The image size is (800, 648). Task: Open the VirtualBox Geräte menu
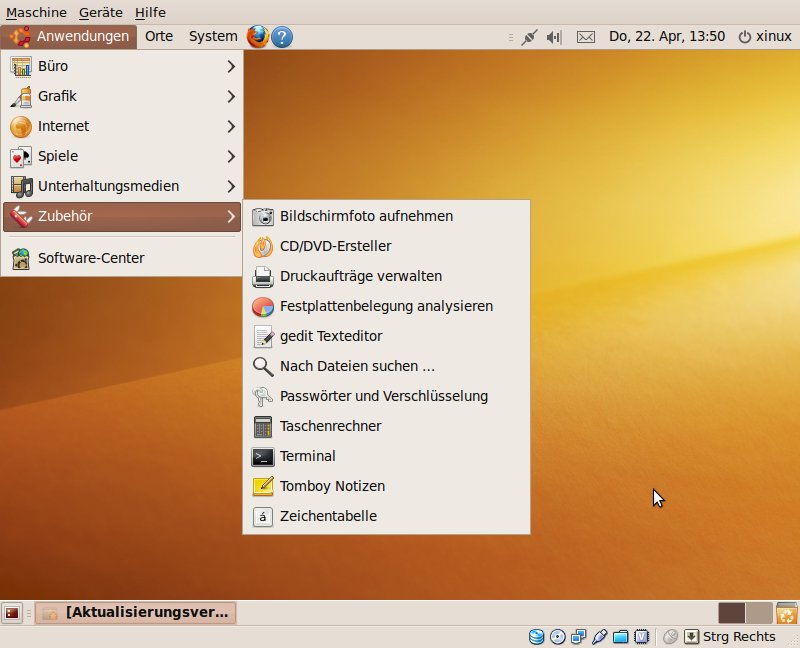pyautogui.click(x=101, y=12)
